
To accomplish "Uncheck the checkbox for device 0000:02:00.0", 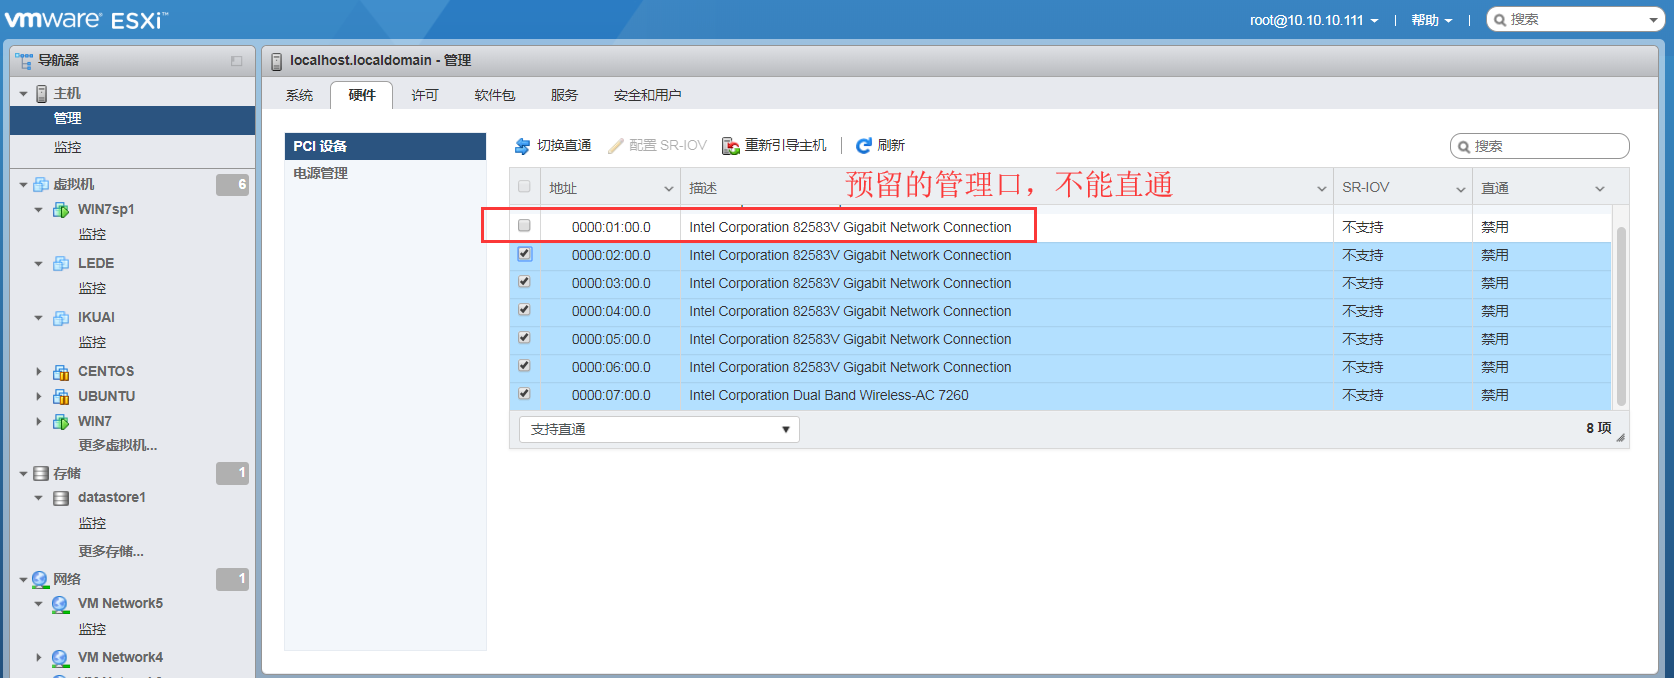I will [x=524, y=254].
